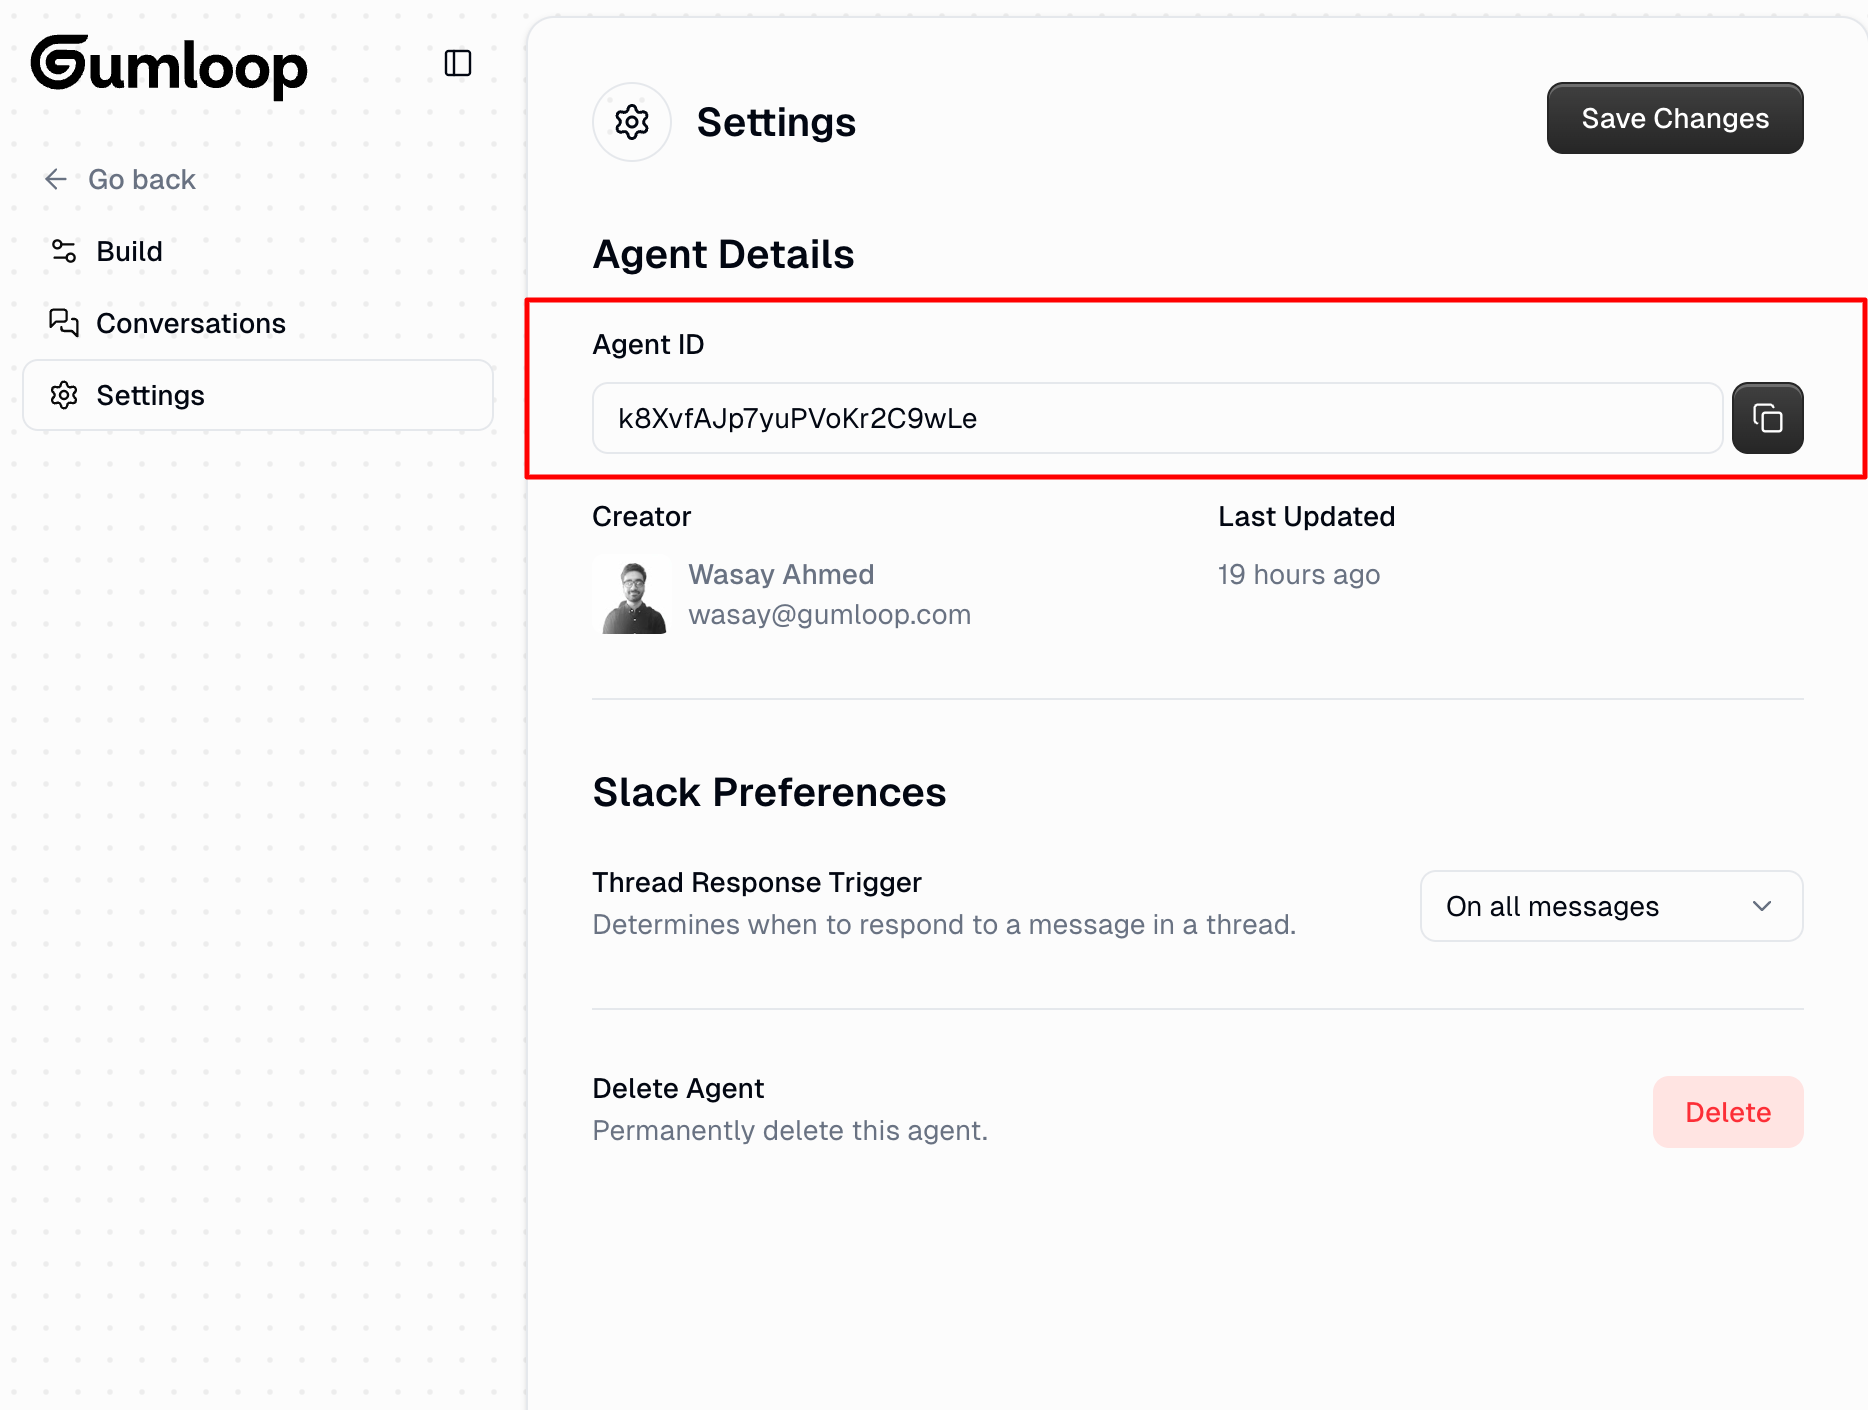The width and height of the screenshot is (1868, 1410).
Task: Select Settings in the sidebar
Action: tap(150, 395)
